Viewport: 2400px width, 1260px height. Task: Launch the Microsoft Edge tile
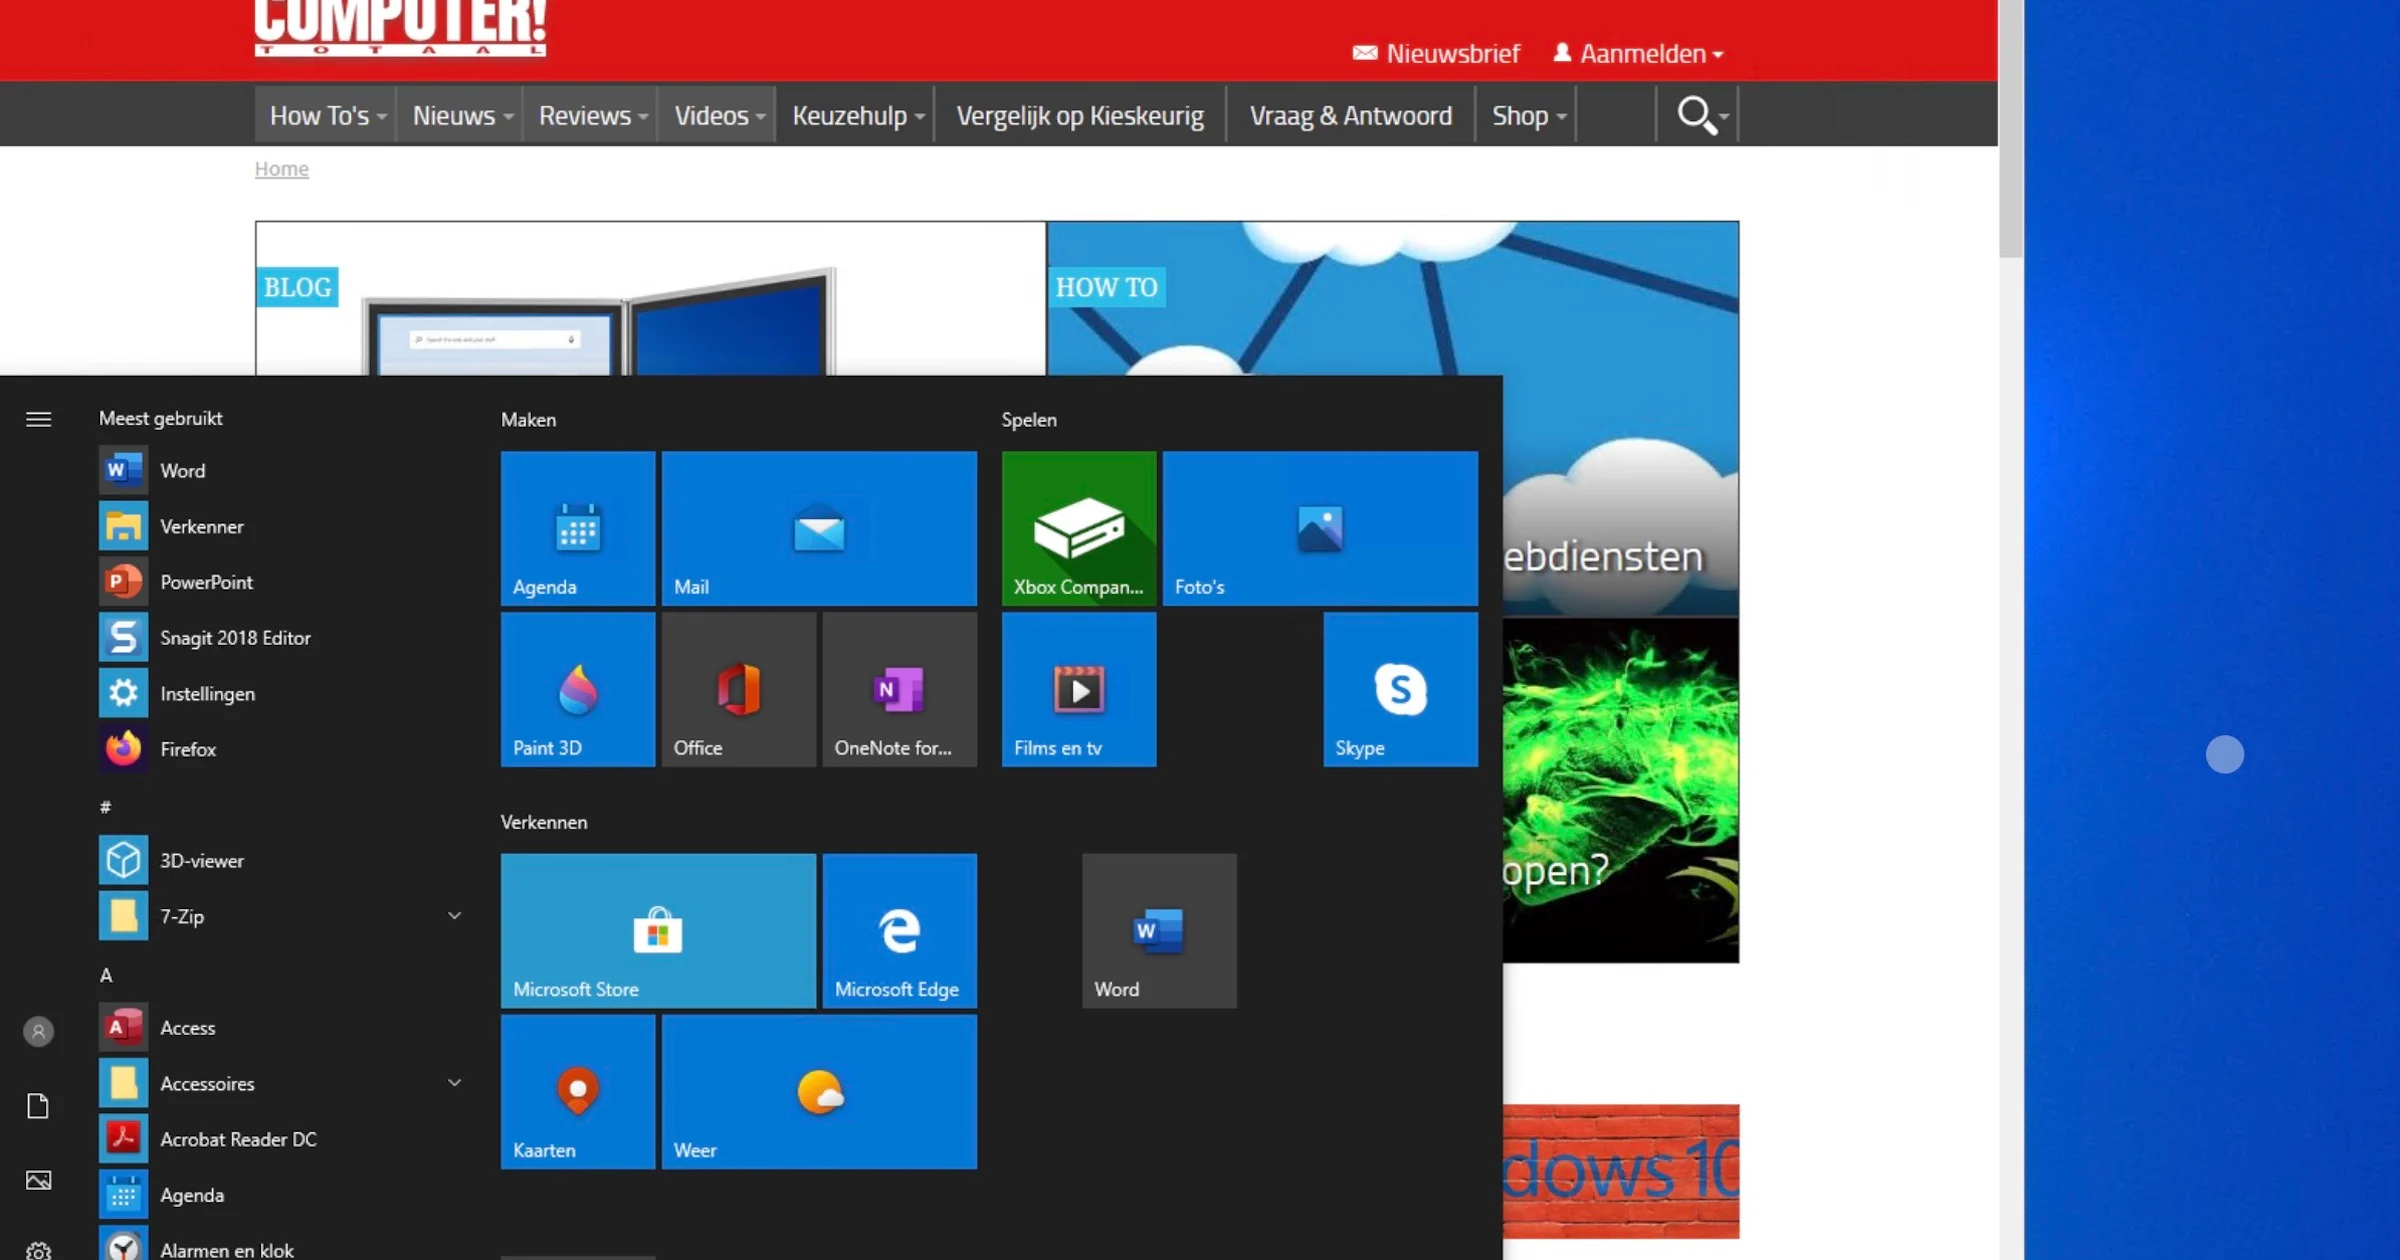[899, 930]
